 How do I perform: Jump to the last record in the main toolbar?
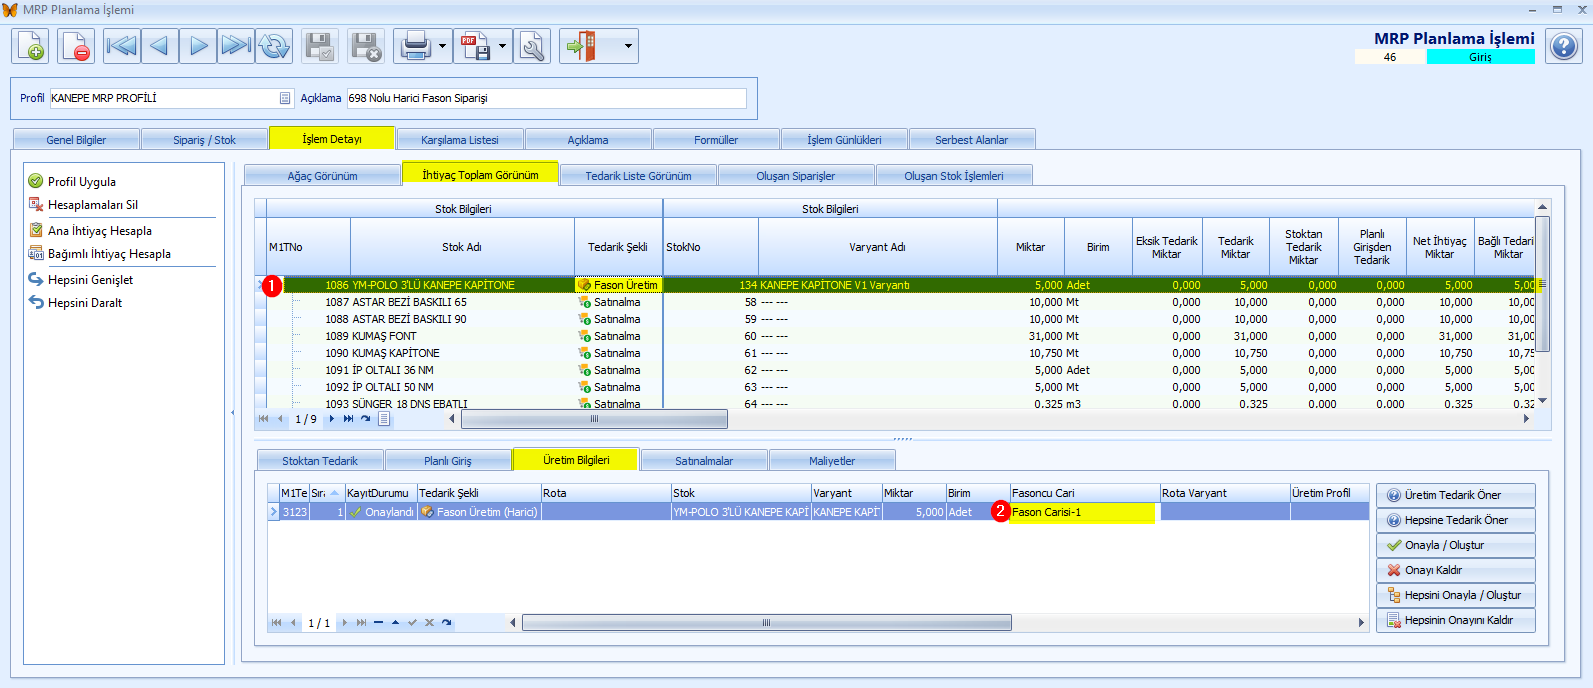coord(236,46)
